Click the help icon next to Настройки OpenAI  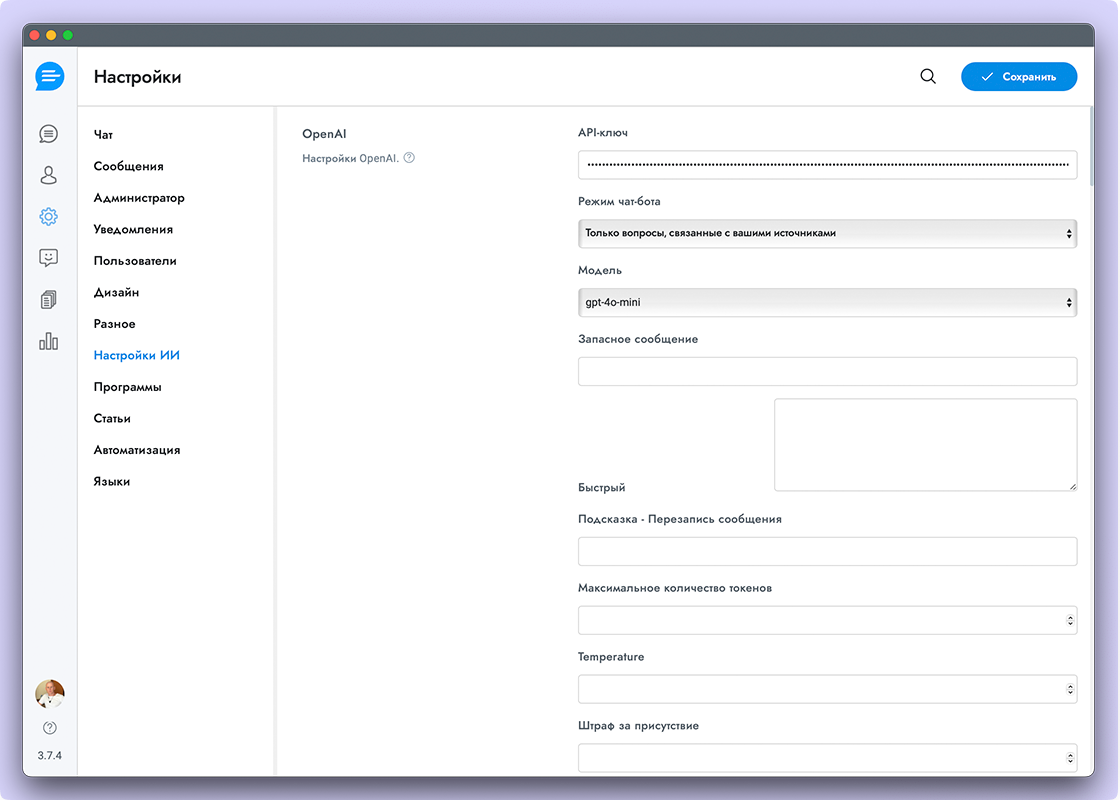409,158
